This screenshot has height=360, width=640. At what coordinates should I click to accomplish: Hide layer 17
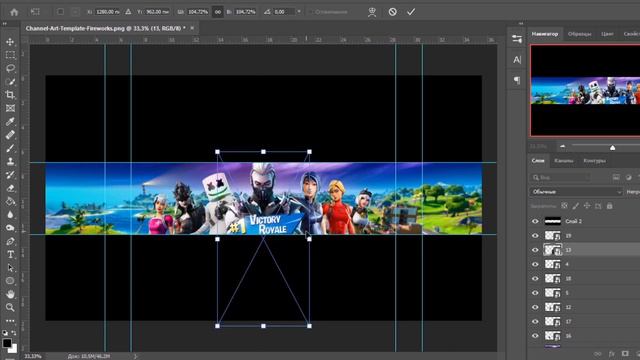click(x=535, y=322)
